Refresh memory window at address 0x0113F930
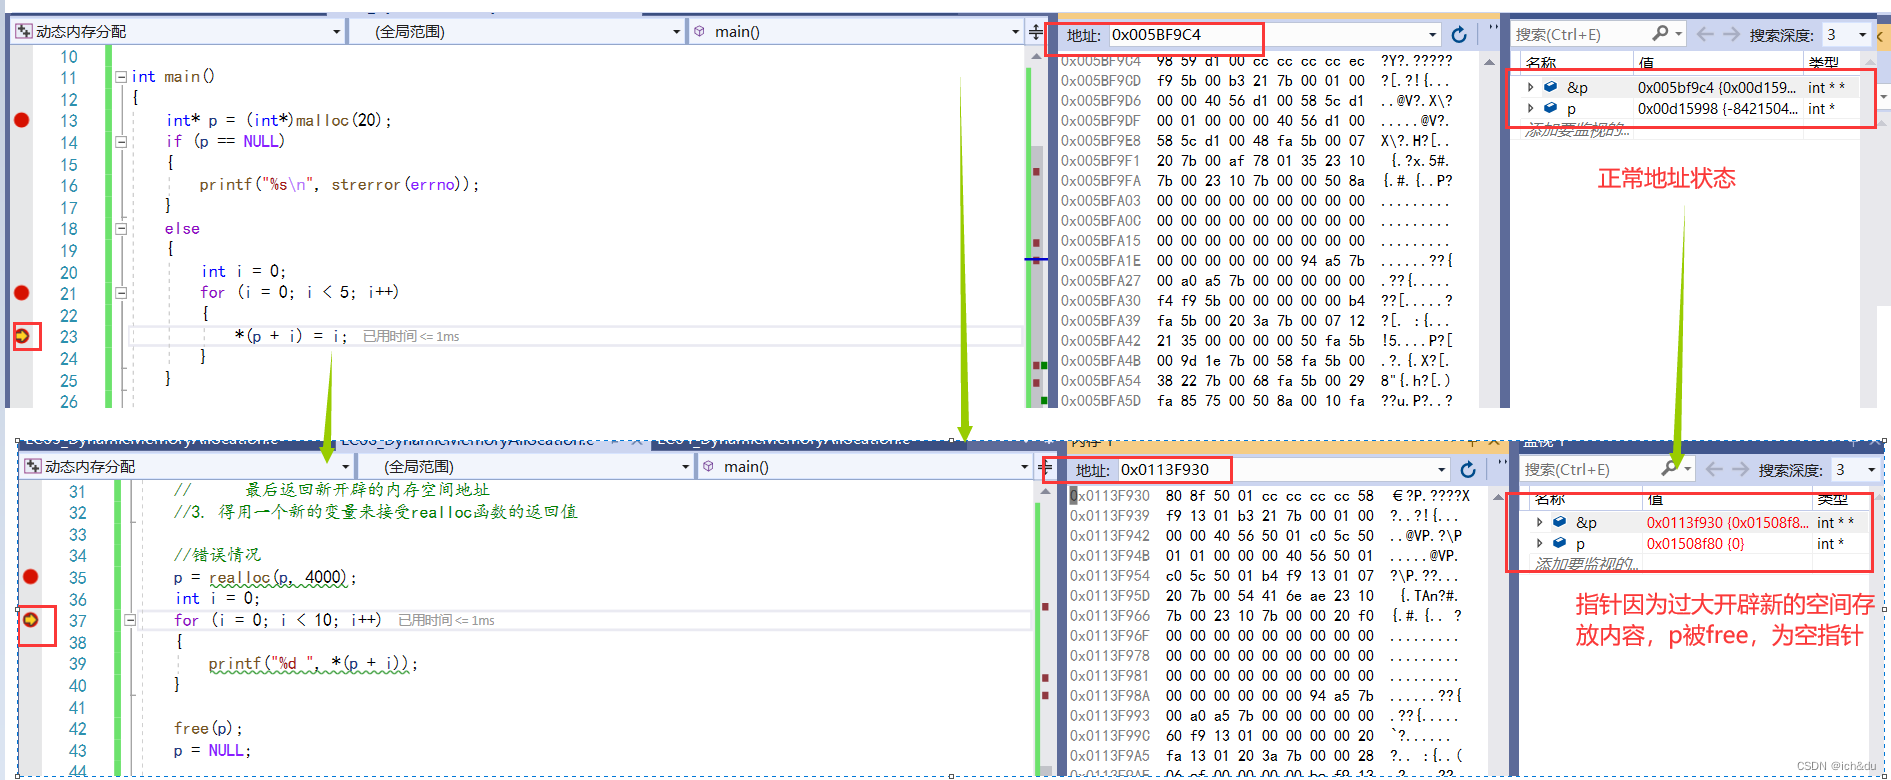This screenshot has height=780, width=1891. (x=1468, y=470)
